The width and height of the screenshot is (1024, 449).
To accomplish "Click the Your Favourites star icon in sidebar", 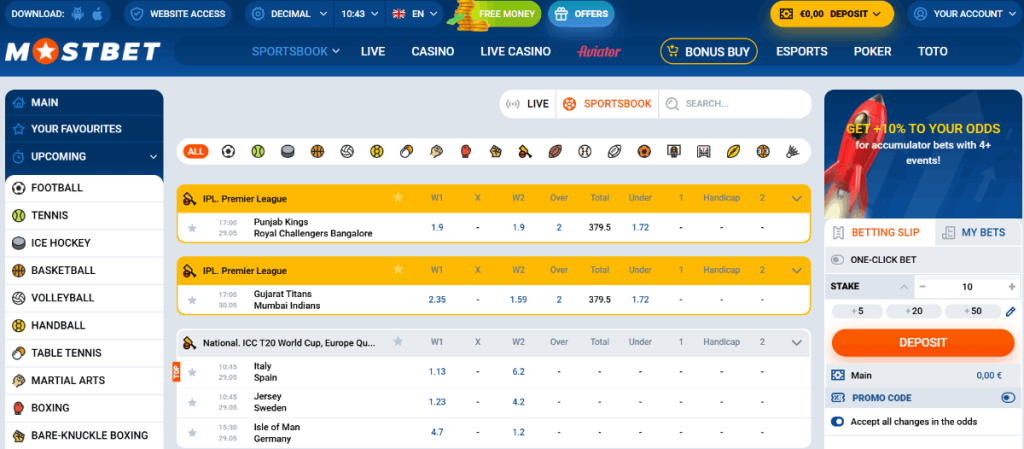I will click(18, 129).
